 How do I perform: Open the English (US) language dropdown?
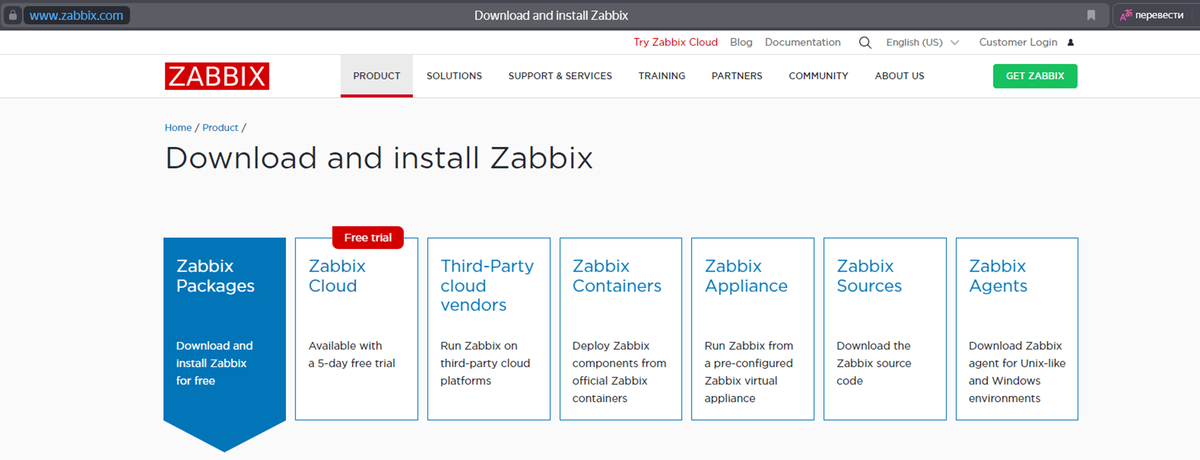922,43
